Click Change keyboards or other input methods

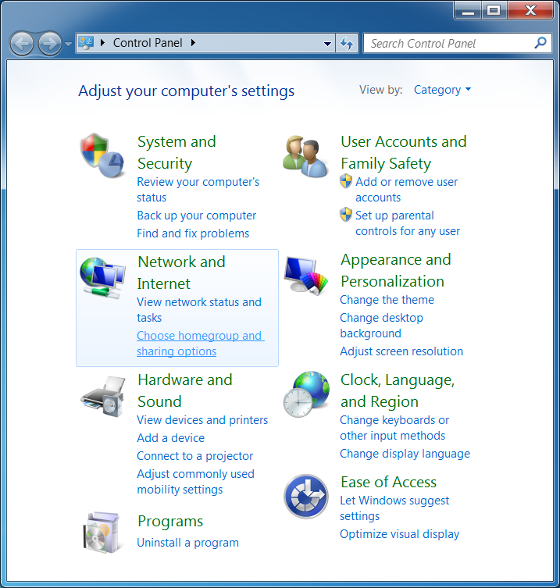[x=394, y=428]
